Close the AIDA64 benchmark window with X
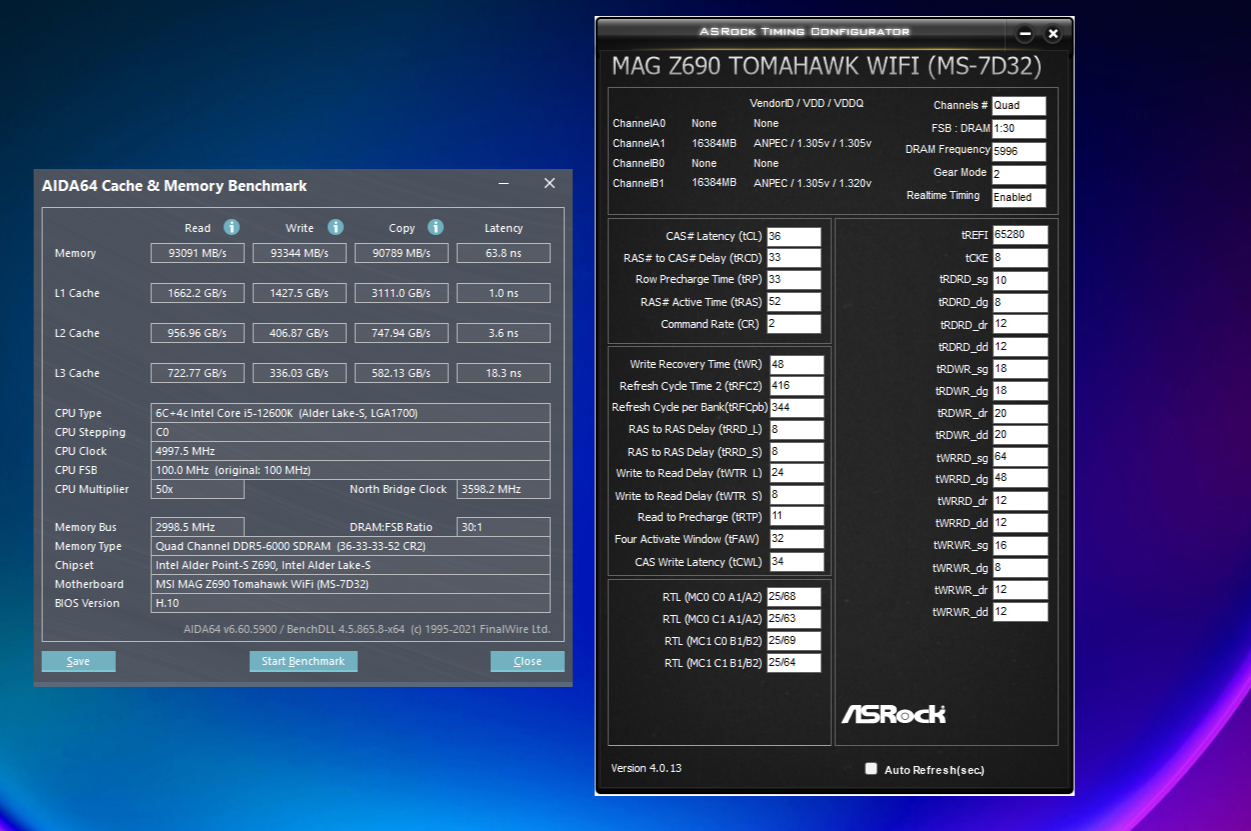The image size is (1251, 831). 549,184
